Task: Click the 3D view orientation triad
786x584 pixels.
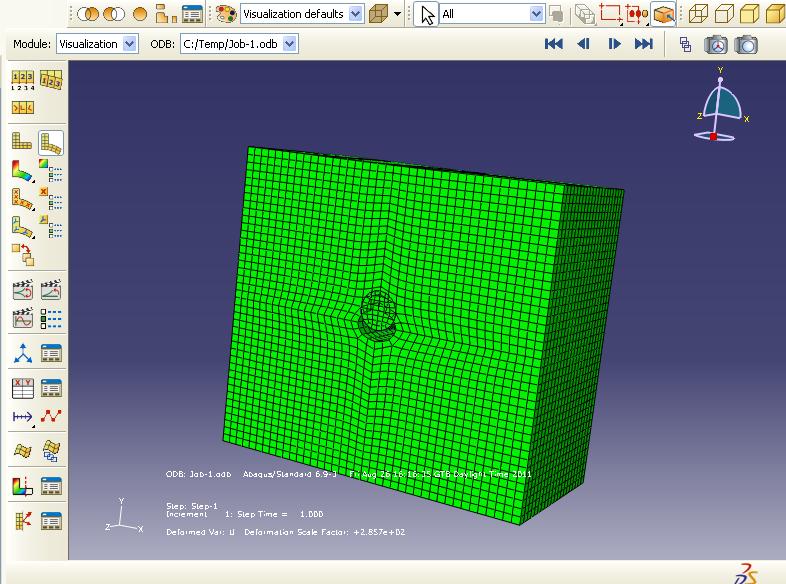Action: (x=720, y=107)
